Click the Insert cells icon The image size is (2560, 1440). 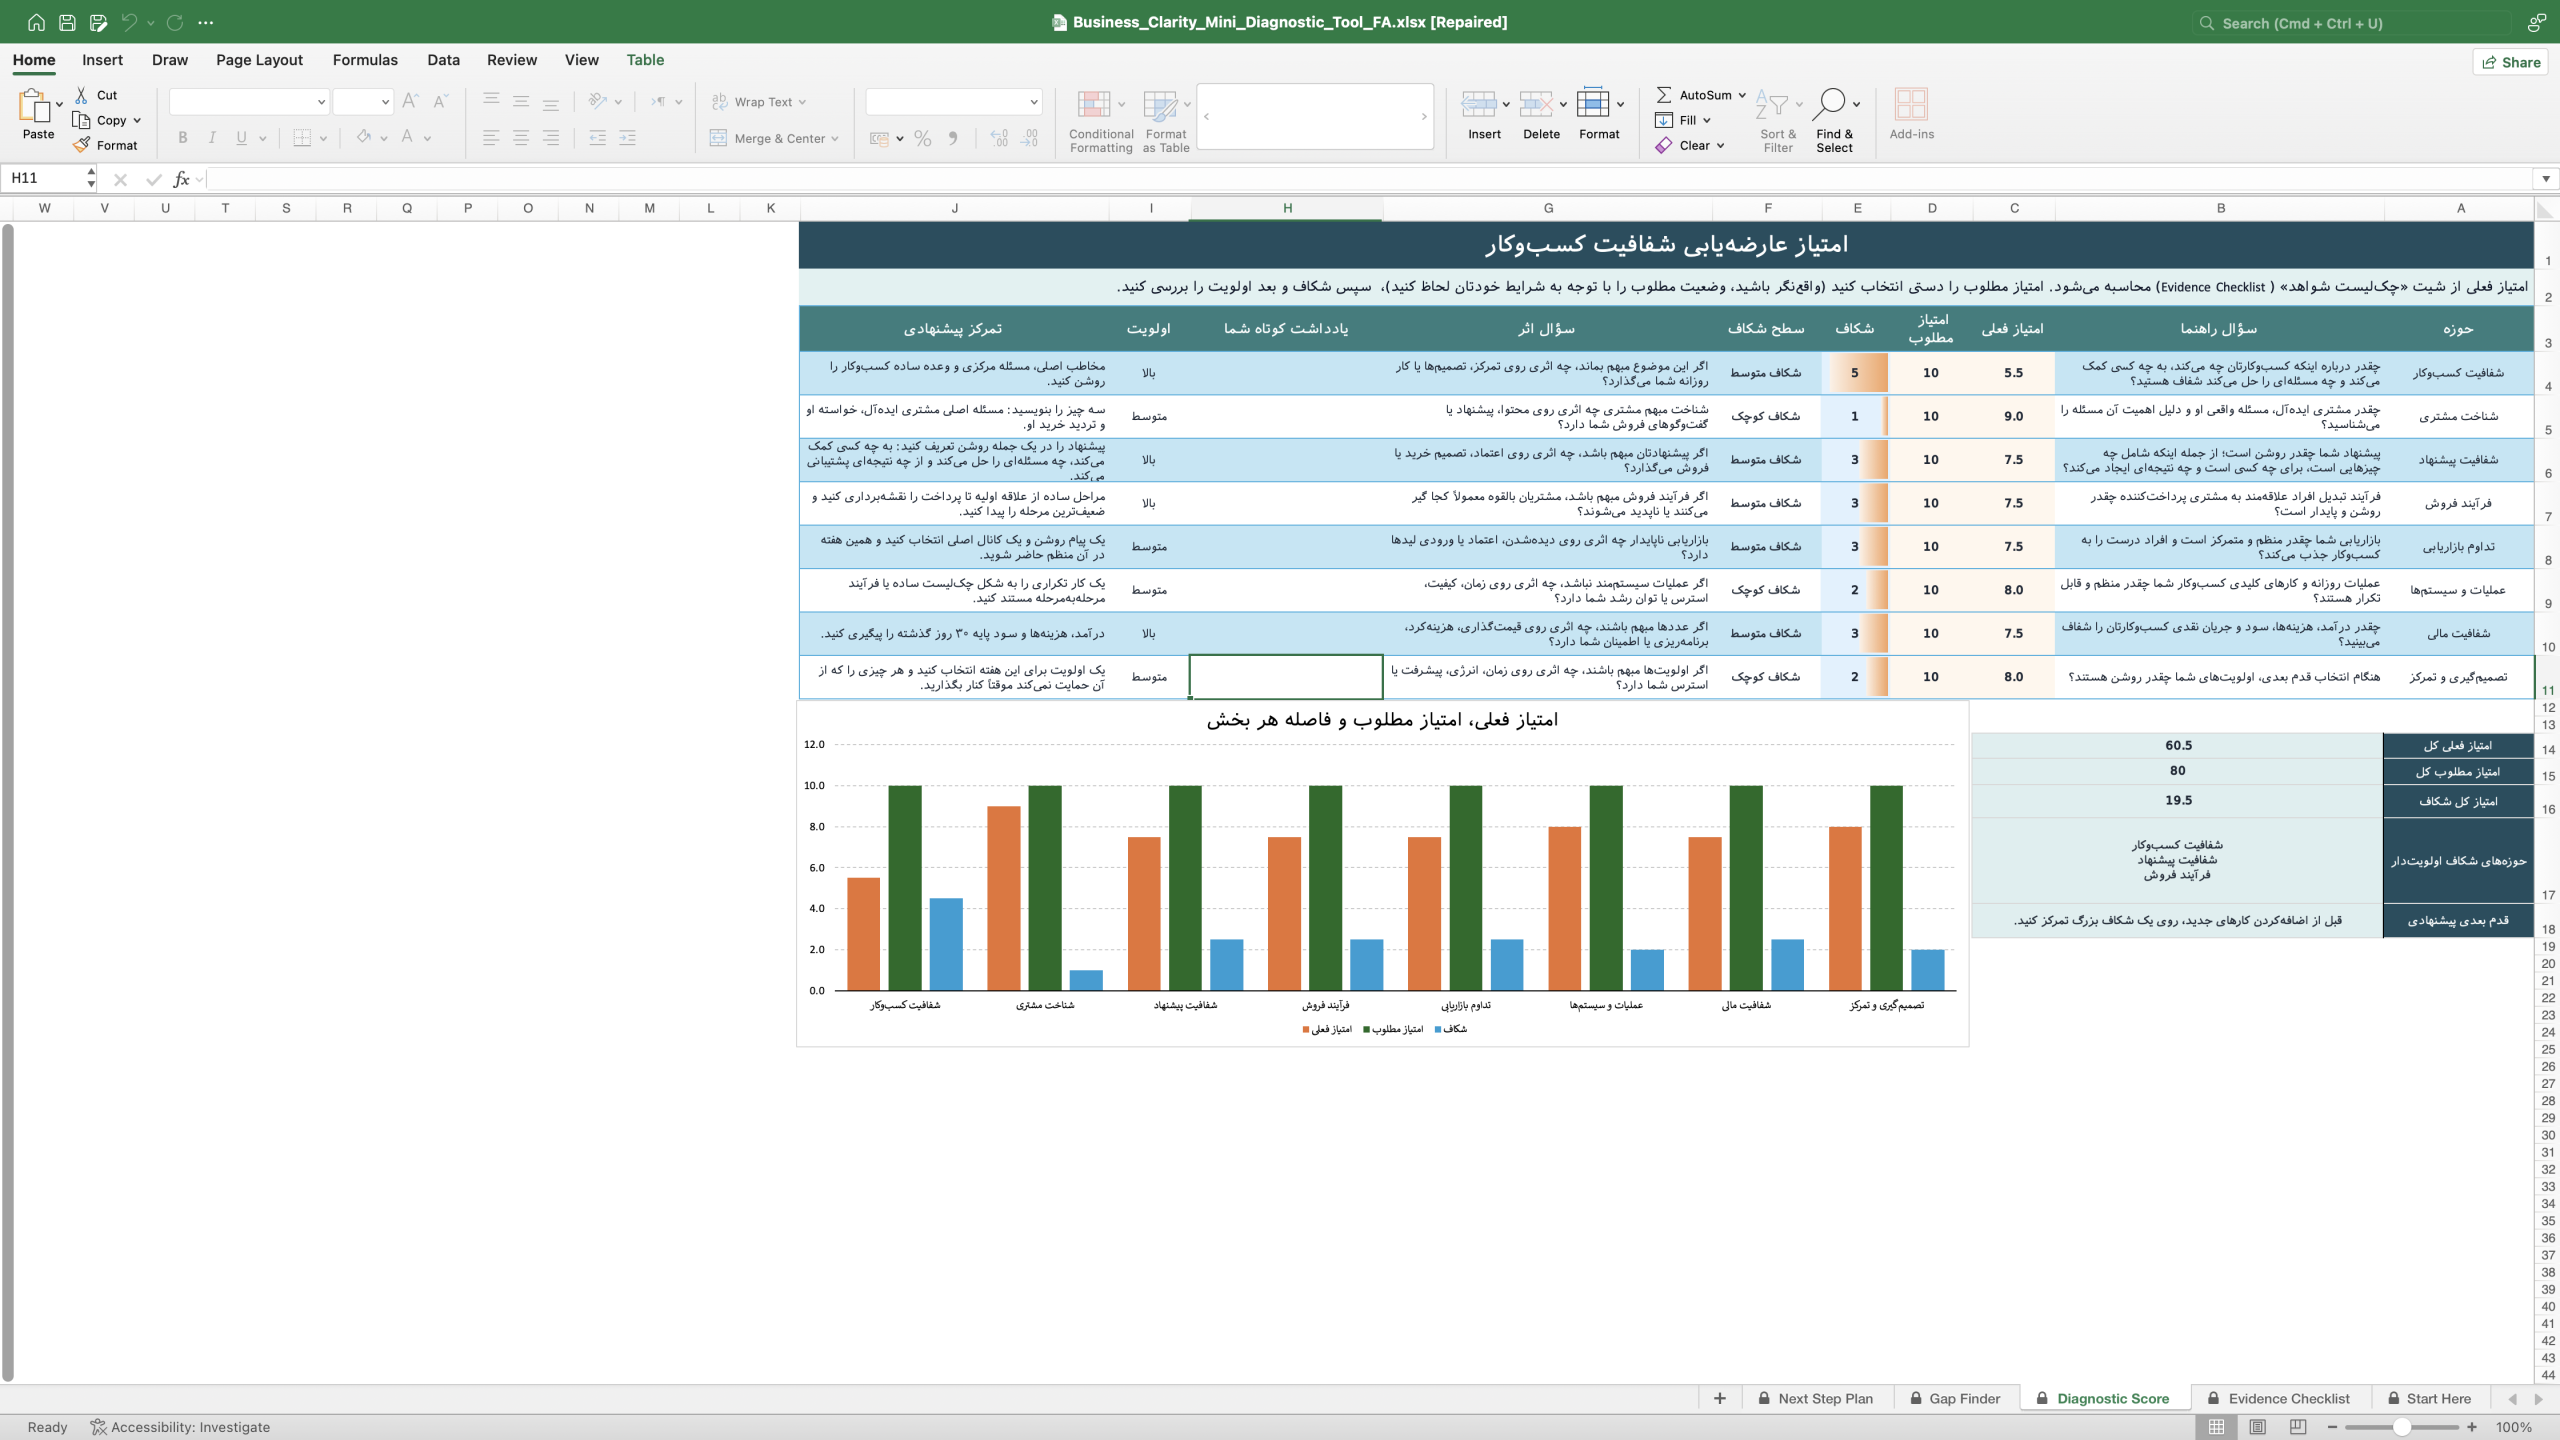point(1479,103)
